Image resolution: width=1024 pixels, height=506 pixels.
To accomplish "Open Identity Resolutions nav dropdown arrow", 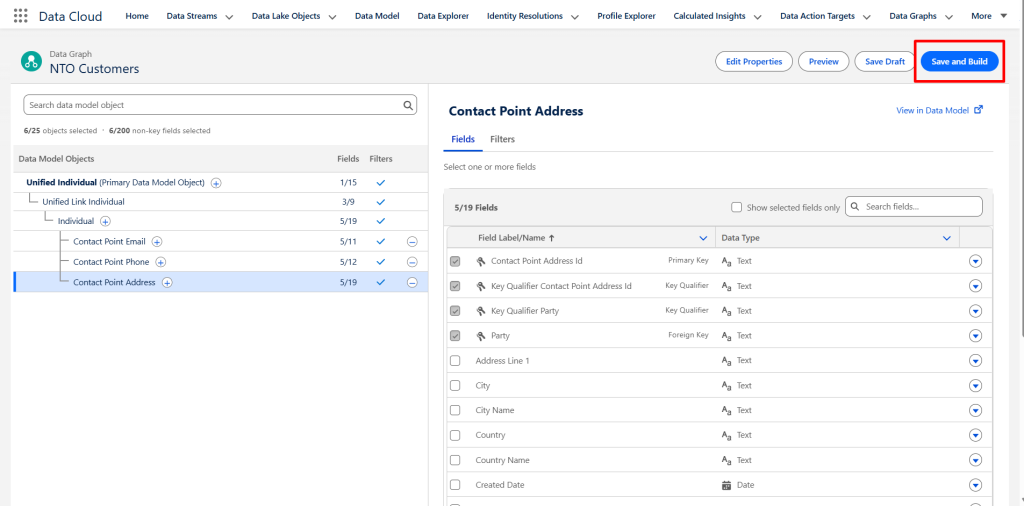I will click(x=574, y=17).
